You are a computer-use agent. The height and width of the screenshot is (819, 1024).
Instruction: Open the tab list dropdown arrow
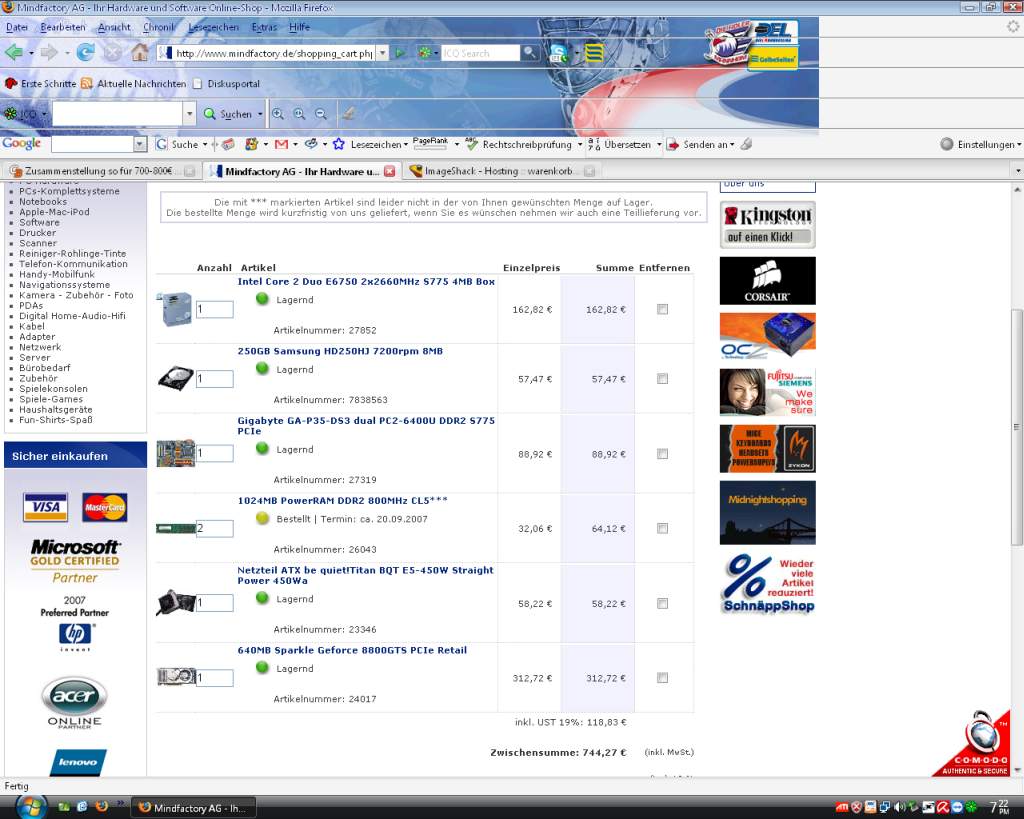click(1017, 171)
